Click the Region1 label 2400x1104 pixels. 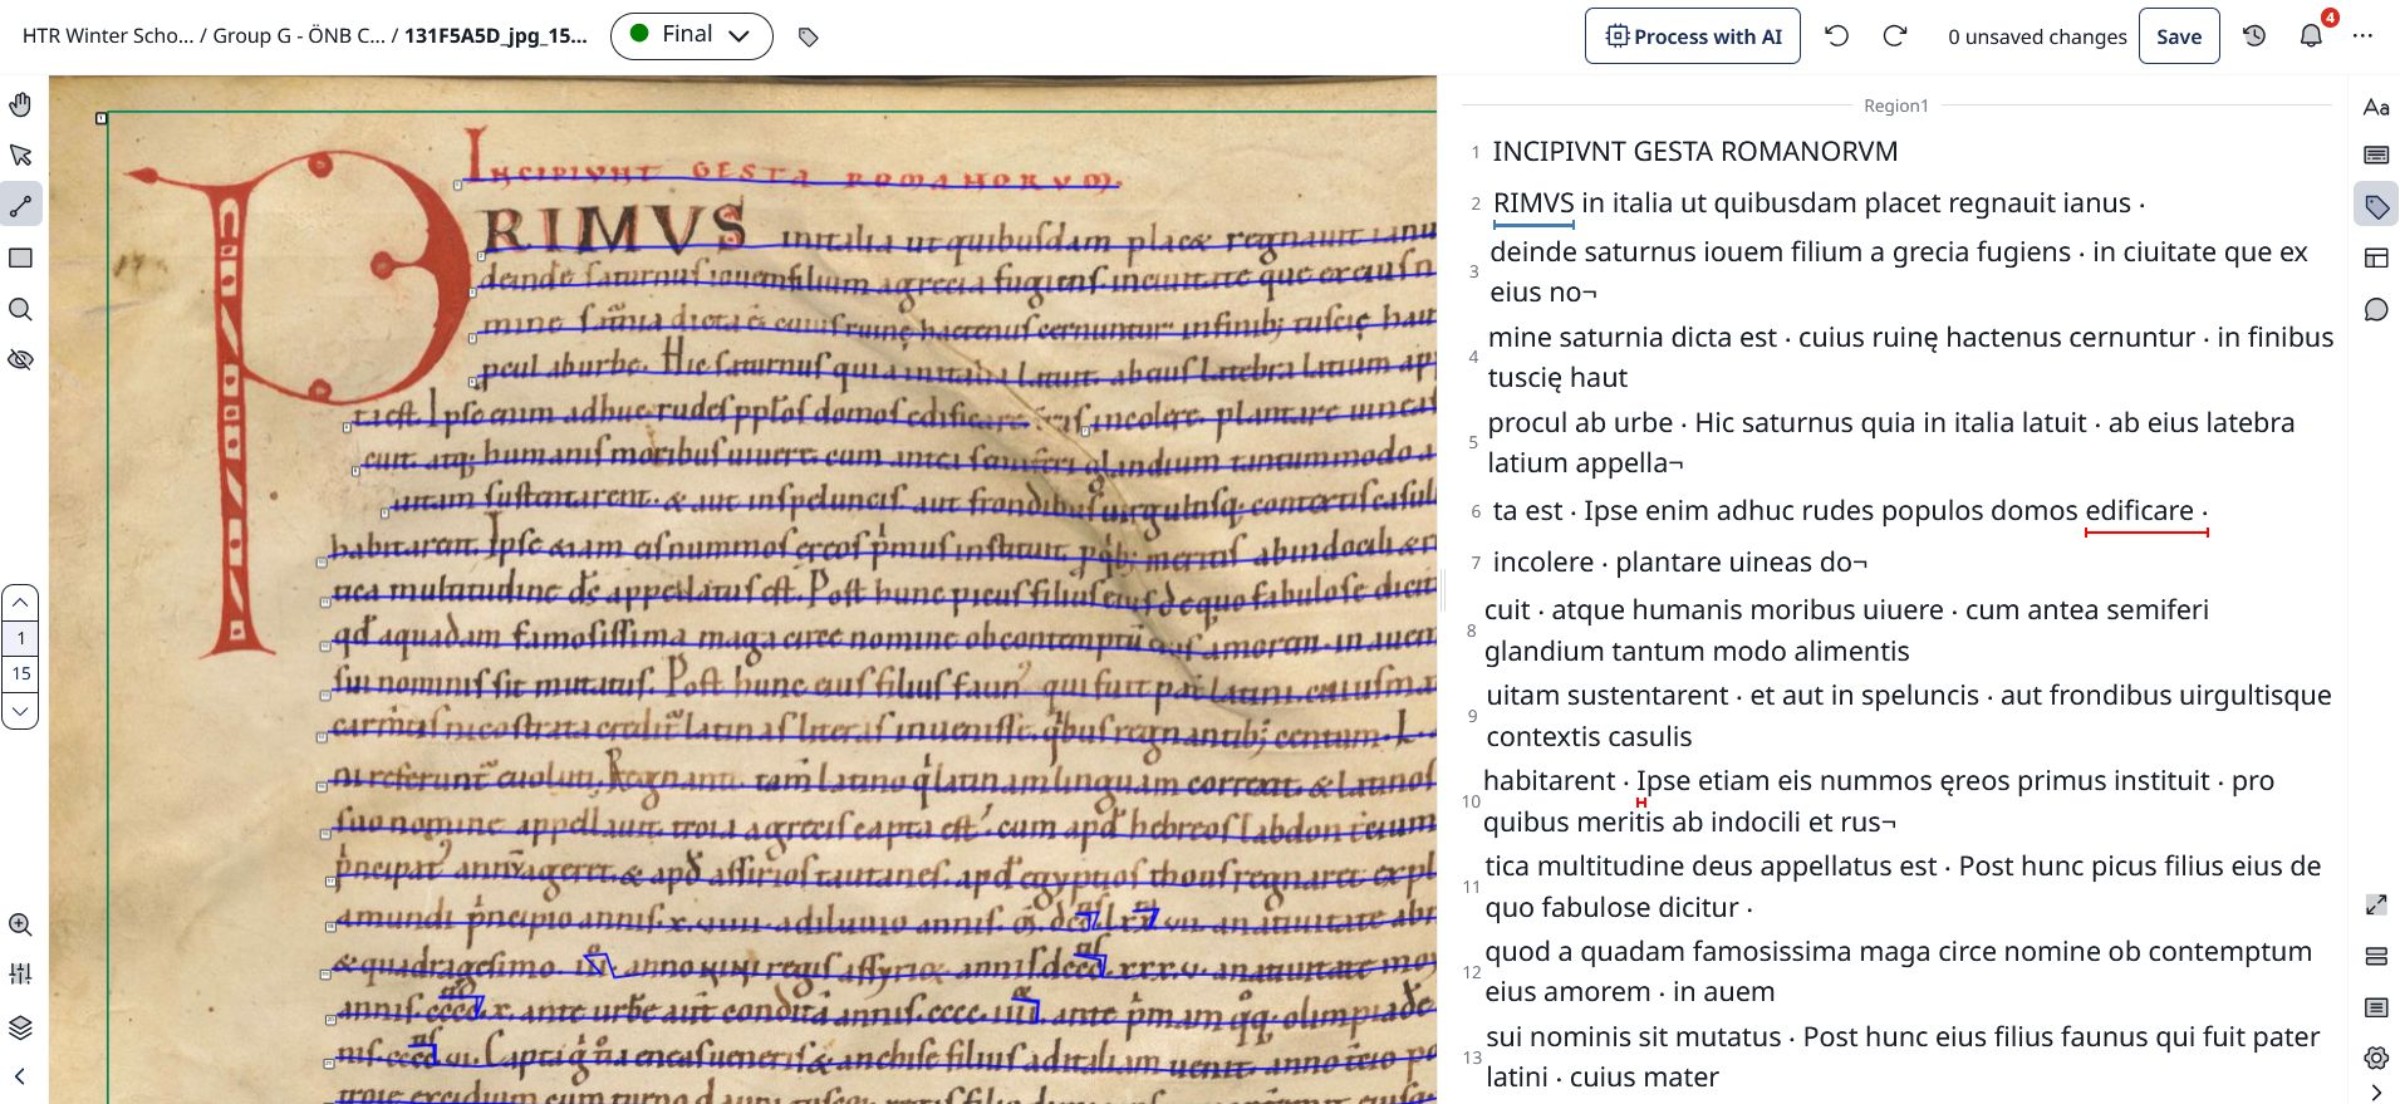[x=1895, y=105]
